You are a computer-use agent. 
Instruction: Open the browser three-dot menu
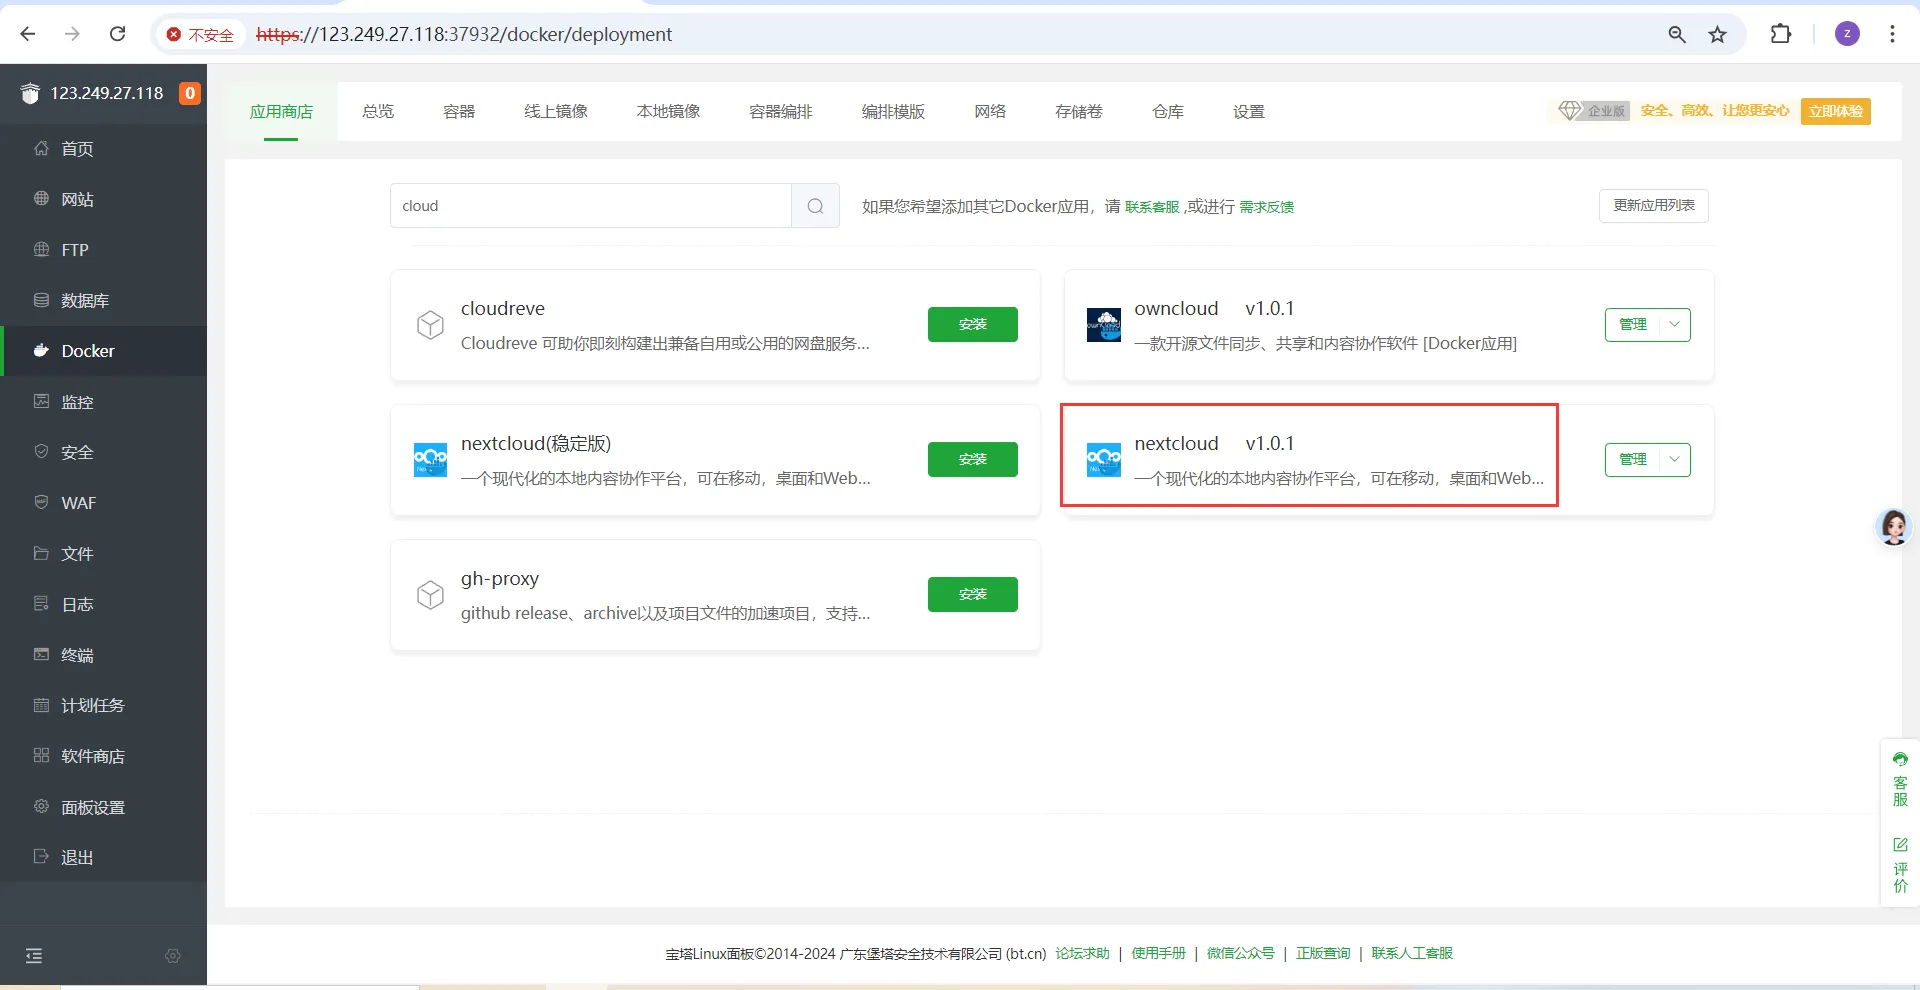[x=1892, y=34]
